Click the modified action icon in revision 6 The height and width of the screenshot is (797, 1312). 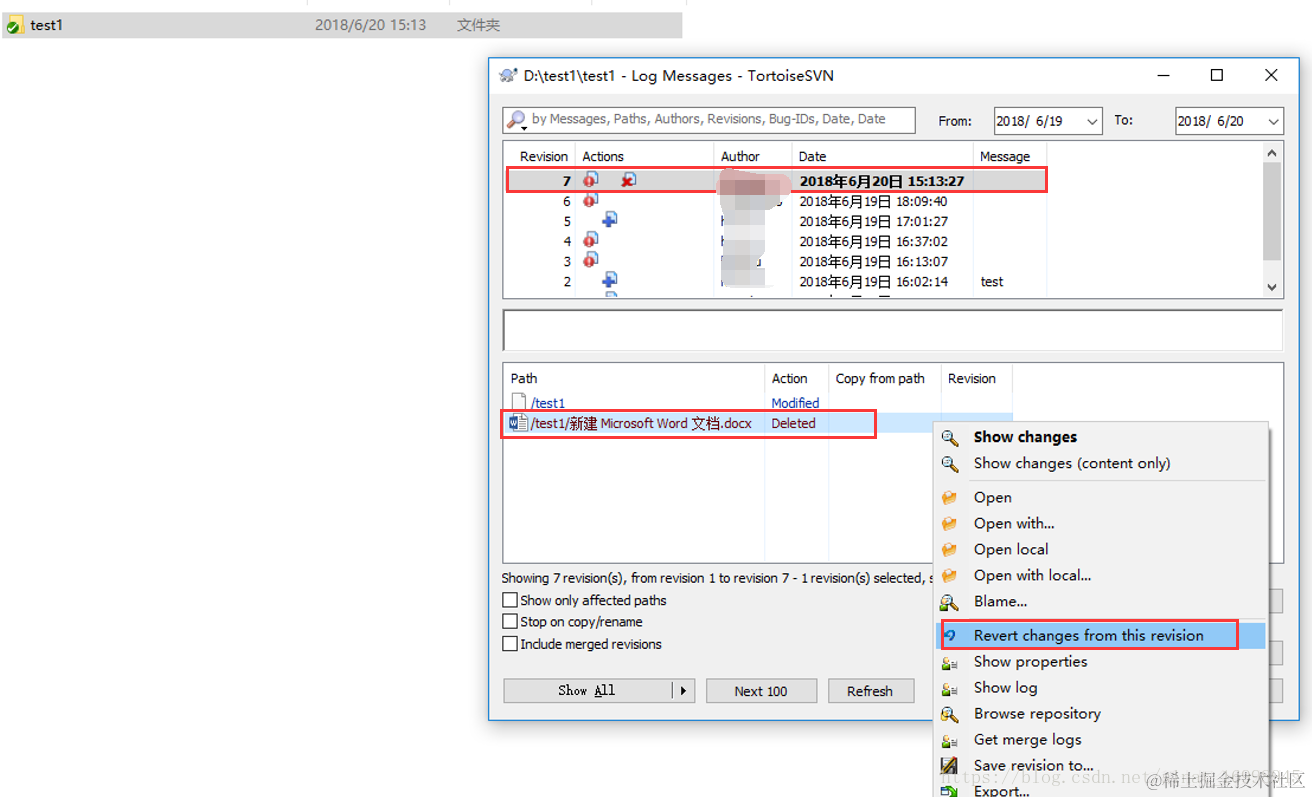tap(591, 200)
